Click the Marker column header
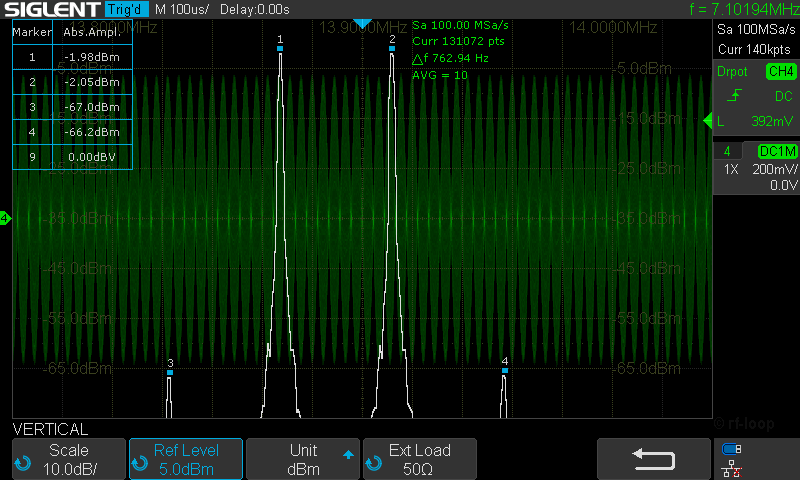Screen dimensions: 800x480 click(32, 32)
